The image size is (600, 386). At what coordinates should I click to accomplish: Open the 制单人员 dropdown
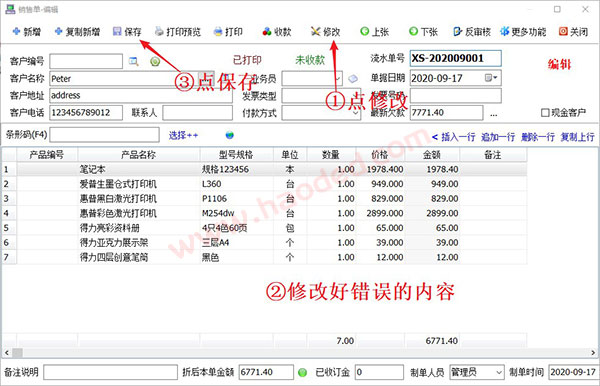(499, 372)
